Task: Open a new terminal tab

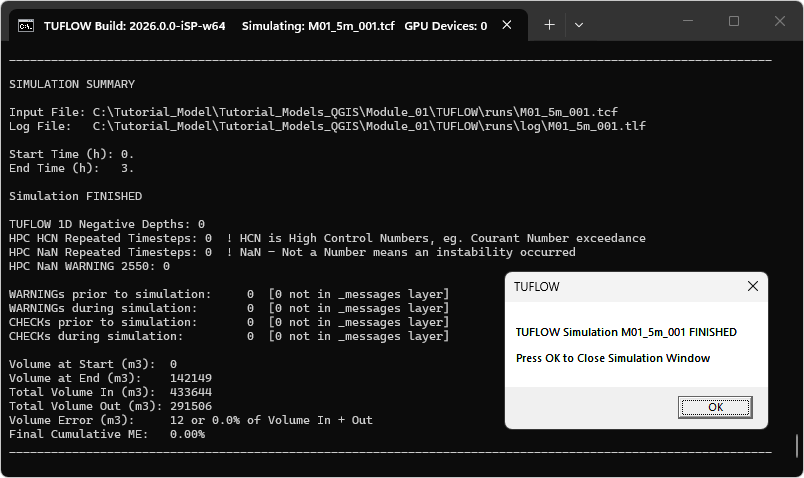Action: click(549, 25)
